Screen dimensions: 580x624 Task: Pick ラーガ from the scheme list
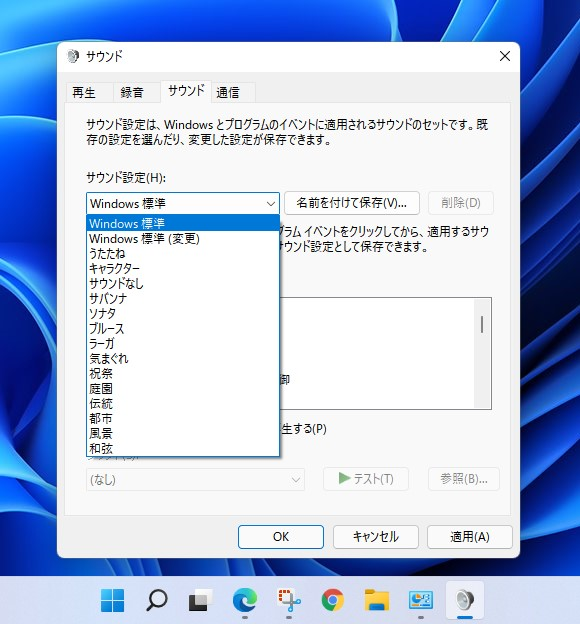[183, 343]
